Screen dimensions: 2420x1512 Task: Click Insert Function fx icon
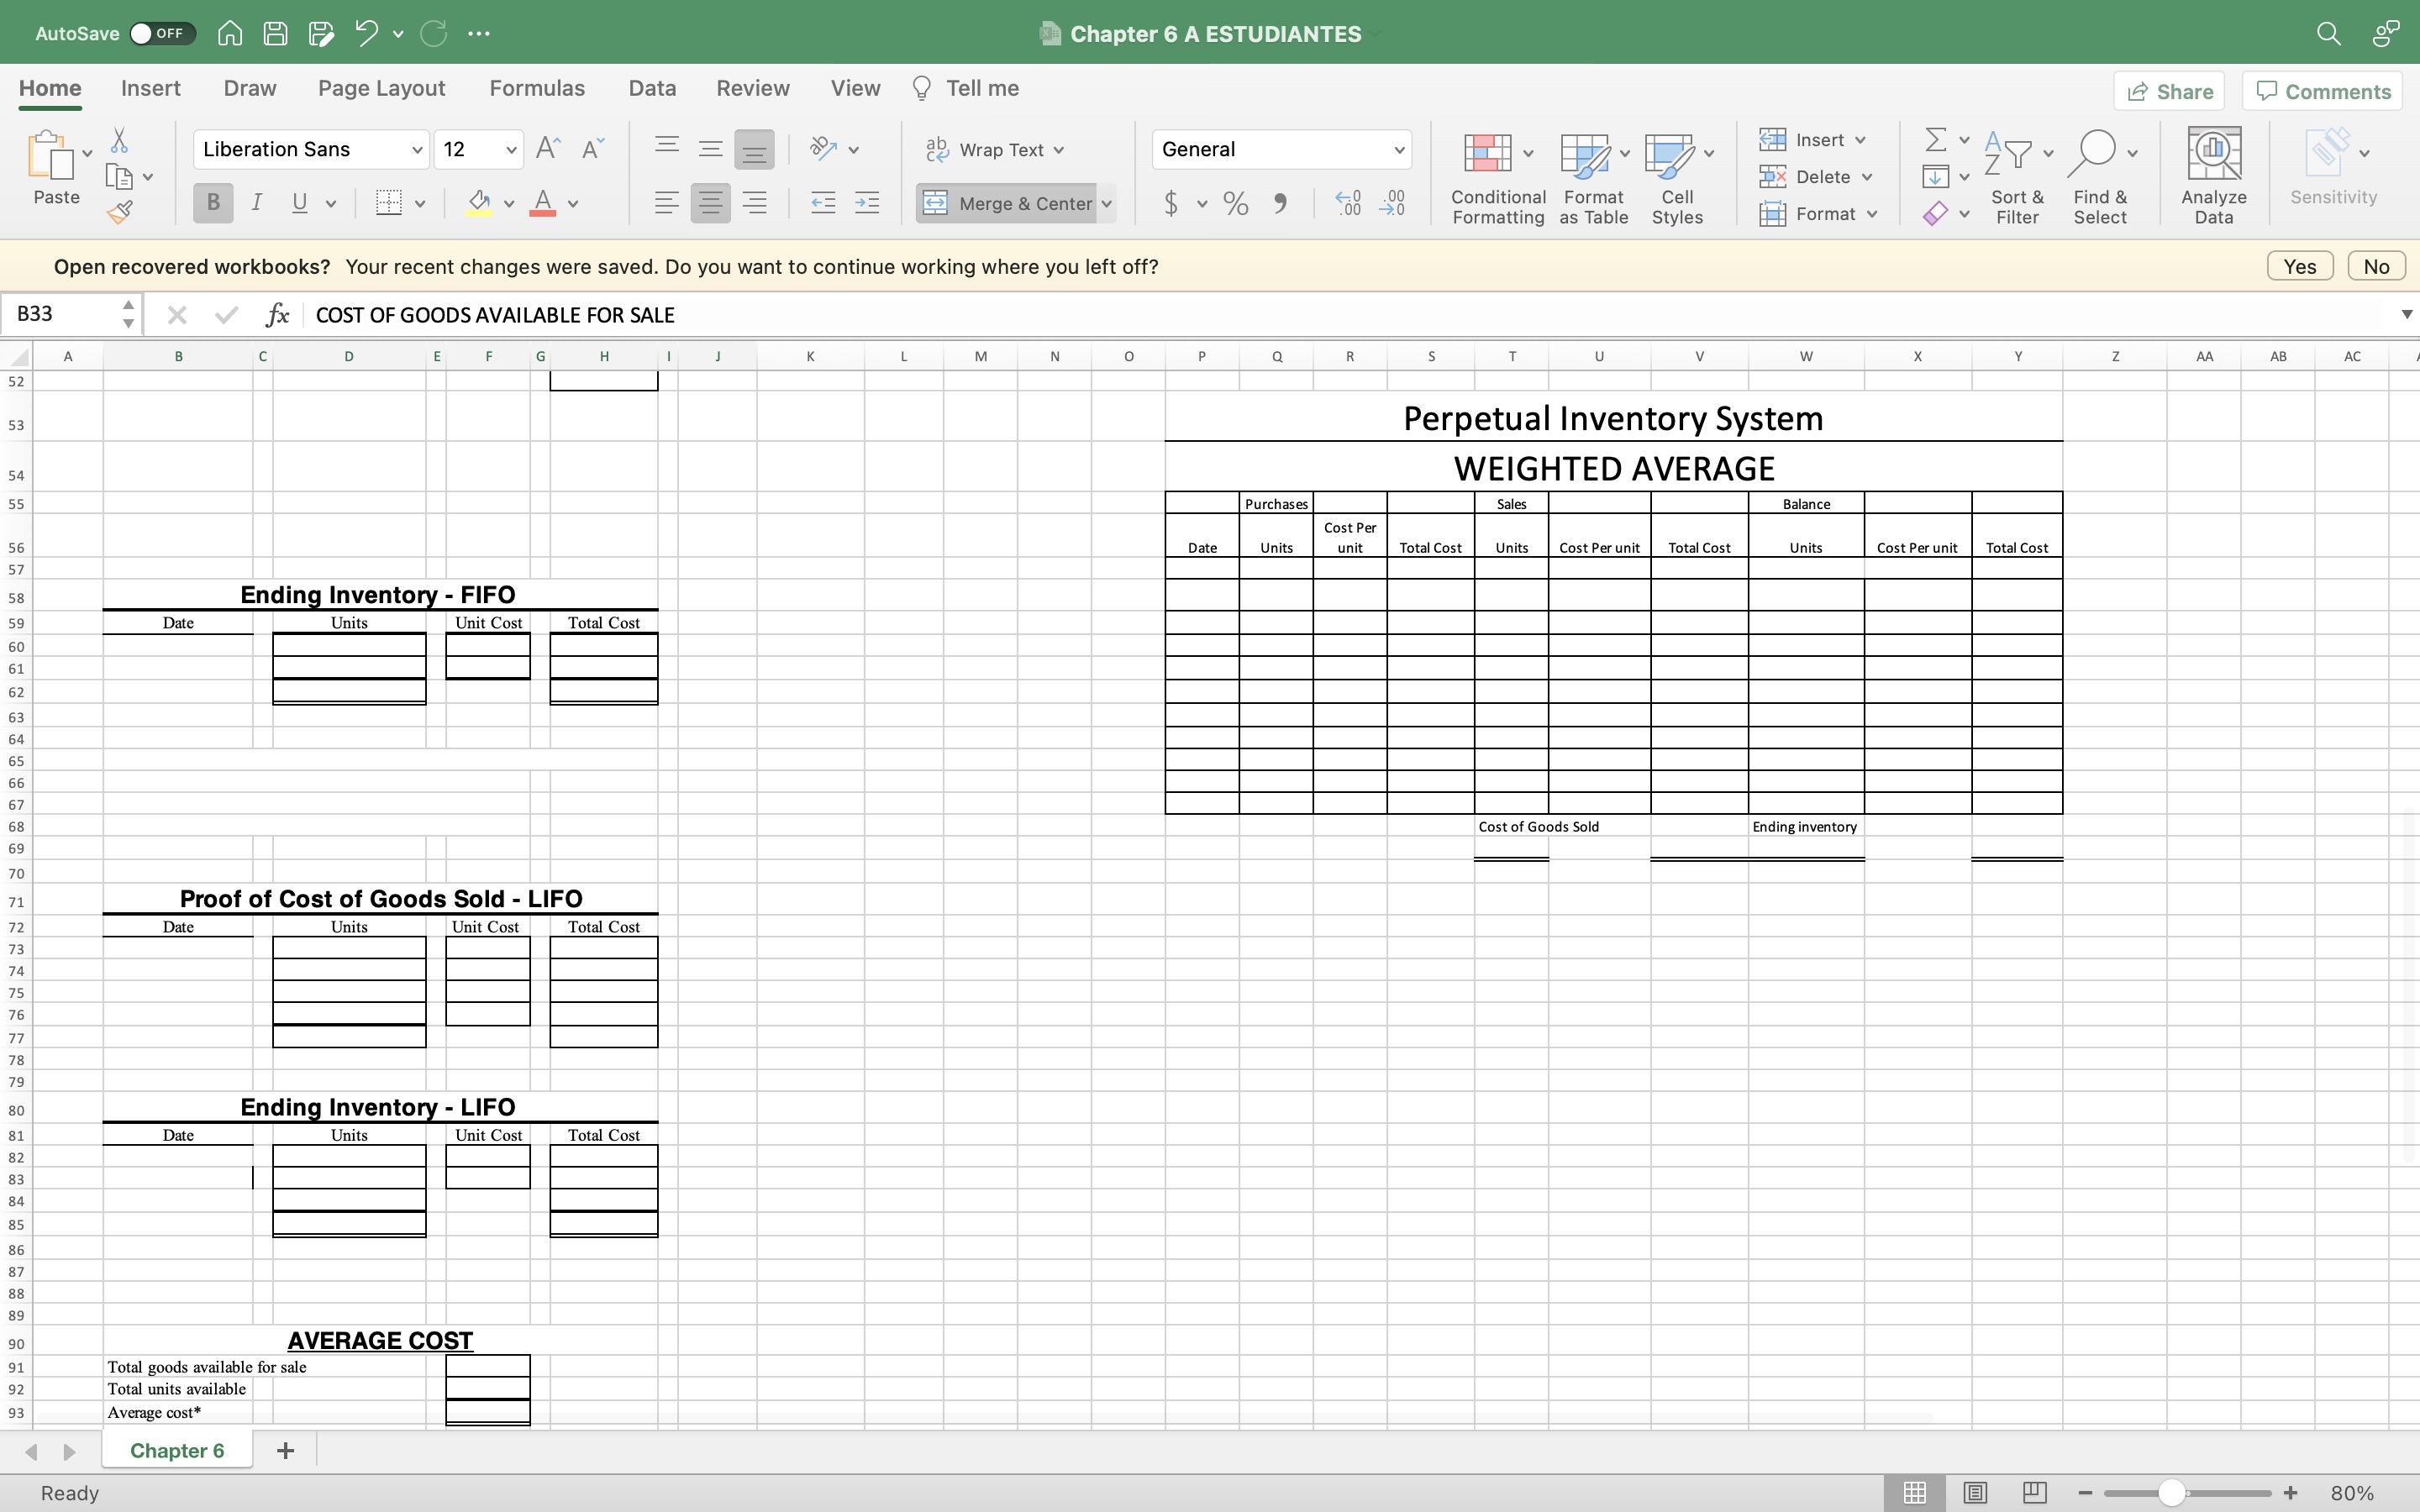pos(277,315)
